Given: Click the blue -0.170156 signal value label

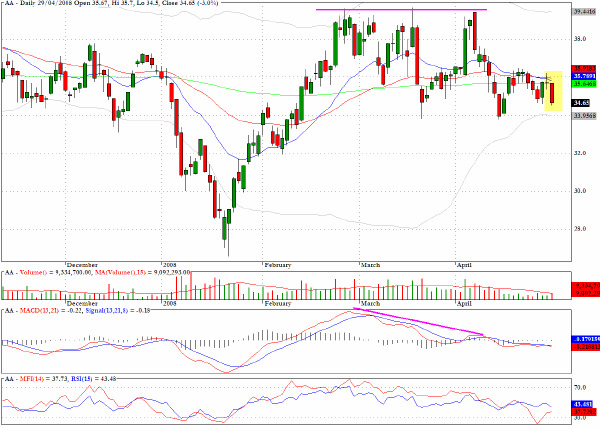Looking at the screenshot, I should pos(585,339).
